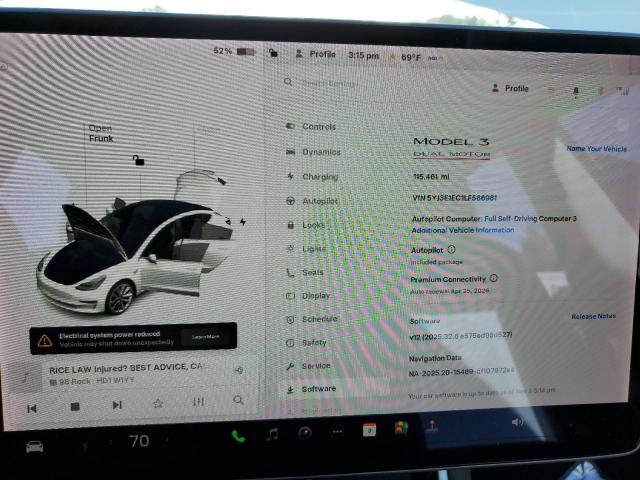Favorite the current station with star
This screenshot has width=640, height=480.
[x=158, y=403]
